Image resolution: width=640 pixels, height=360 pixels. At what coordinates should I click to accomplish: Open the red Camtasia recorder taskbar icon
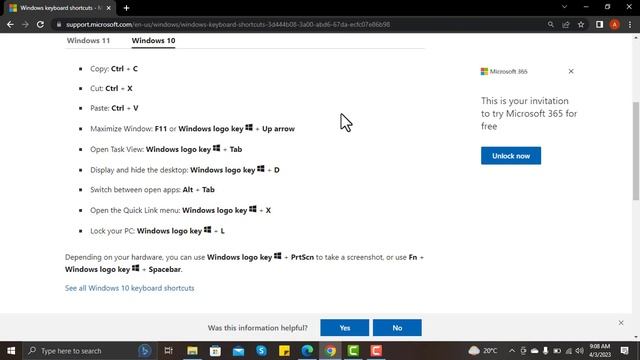click(x=376, y=351)
